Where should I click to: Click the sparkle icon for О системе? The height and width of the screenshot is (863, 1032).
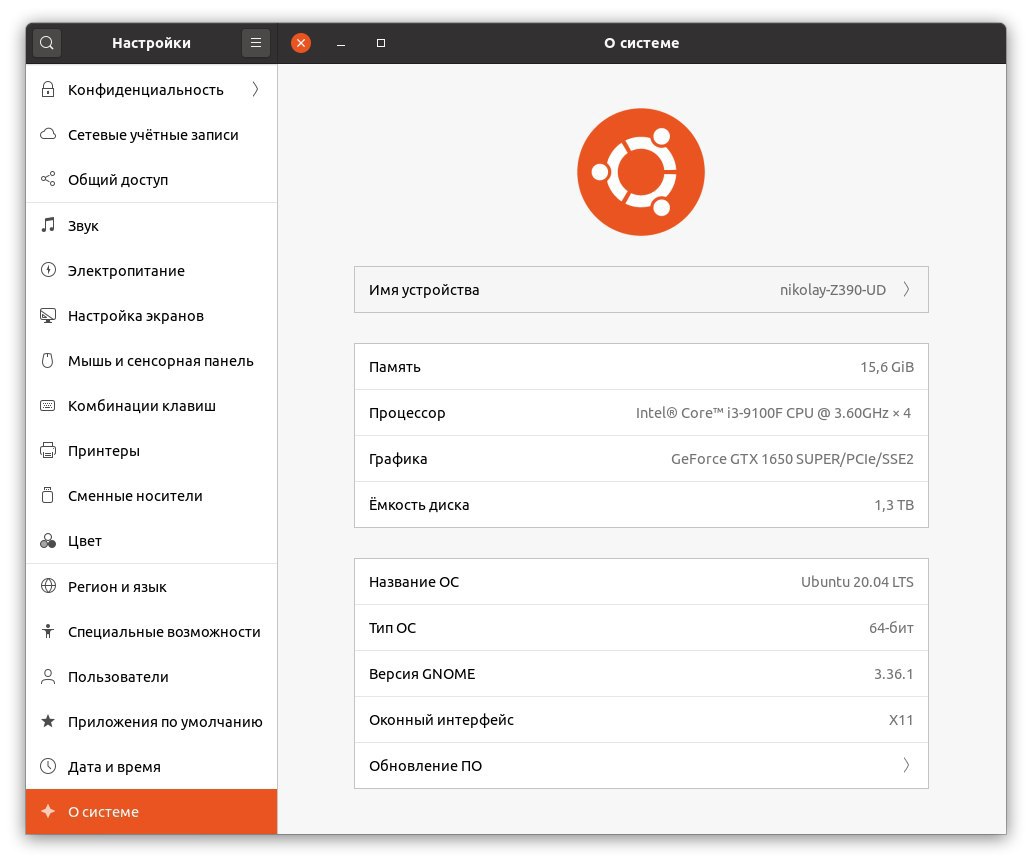click(x=47, y=811)
